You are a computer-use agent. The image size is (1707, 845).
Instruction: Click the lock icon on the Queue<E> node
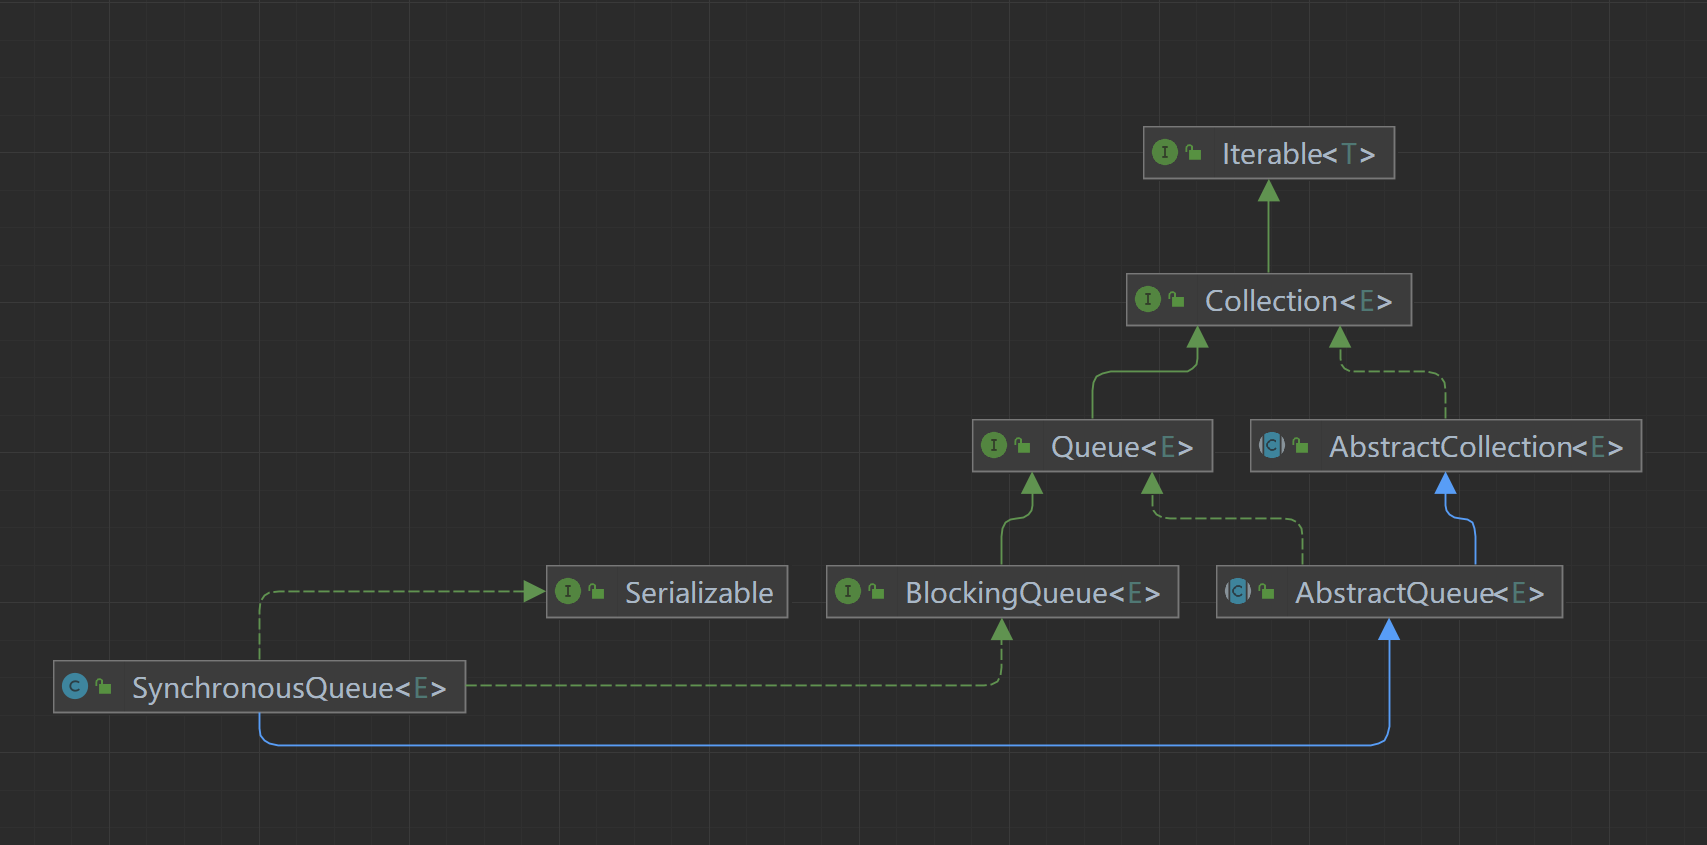[1022, 446]
